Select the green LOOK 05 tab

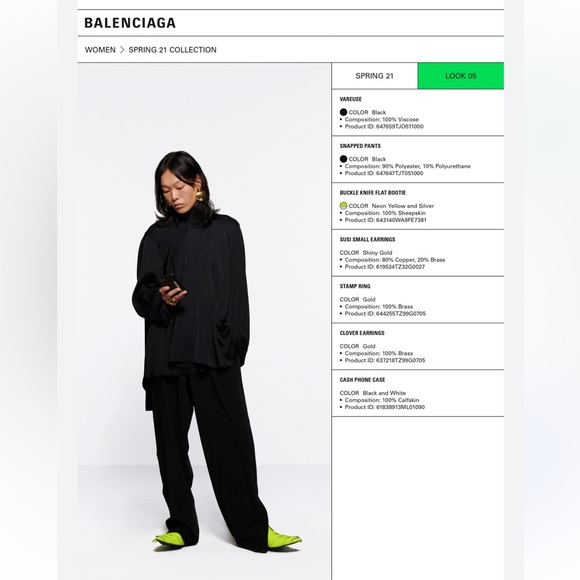461,76
